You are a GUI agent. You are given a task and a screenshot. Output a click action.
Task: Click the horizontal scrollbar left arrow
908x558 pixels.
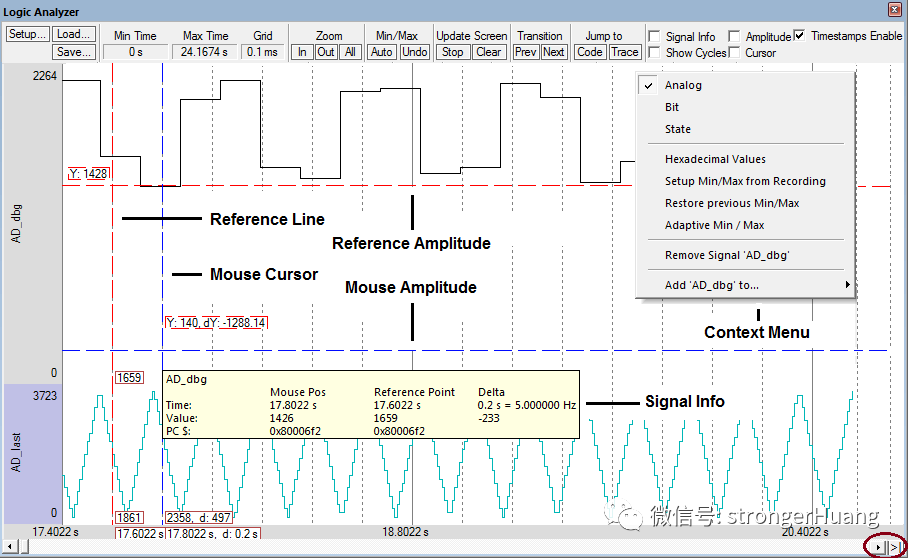pos(10,546)
